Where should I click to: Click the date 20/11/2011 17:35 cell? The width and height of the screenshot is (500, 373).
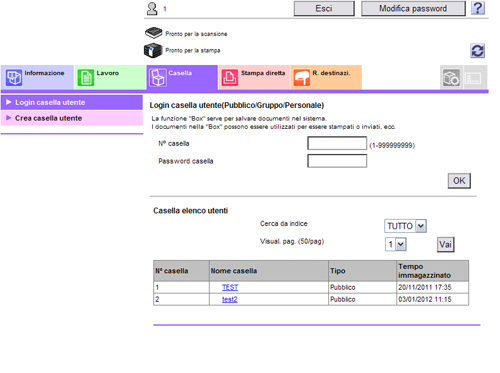(x=433, y=287)
